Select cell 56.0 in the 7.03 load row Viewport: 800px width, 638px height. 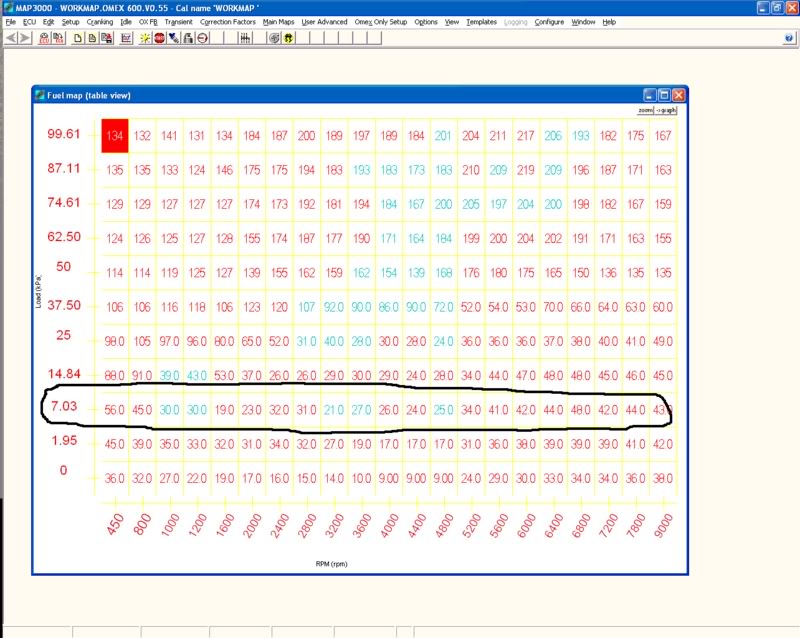click(x=114, y=409)
